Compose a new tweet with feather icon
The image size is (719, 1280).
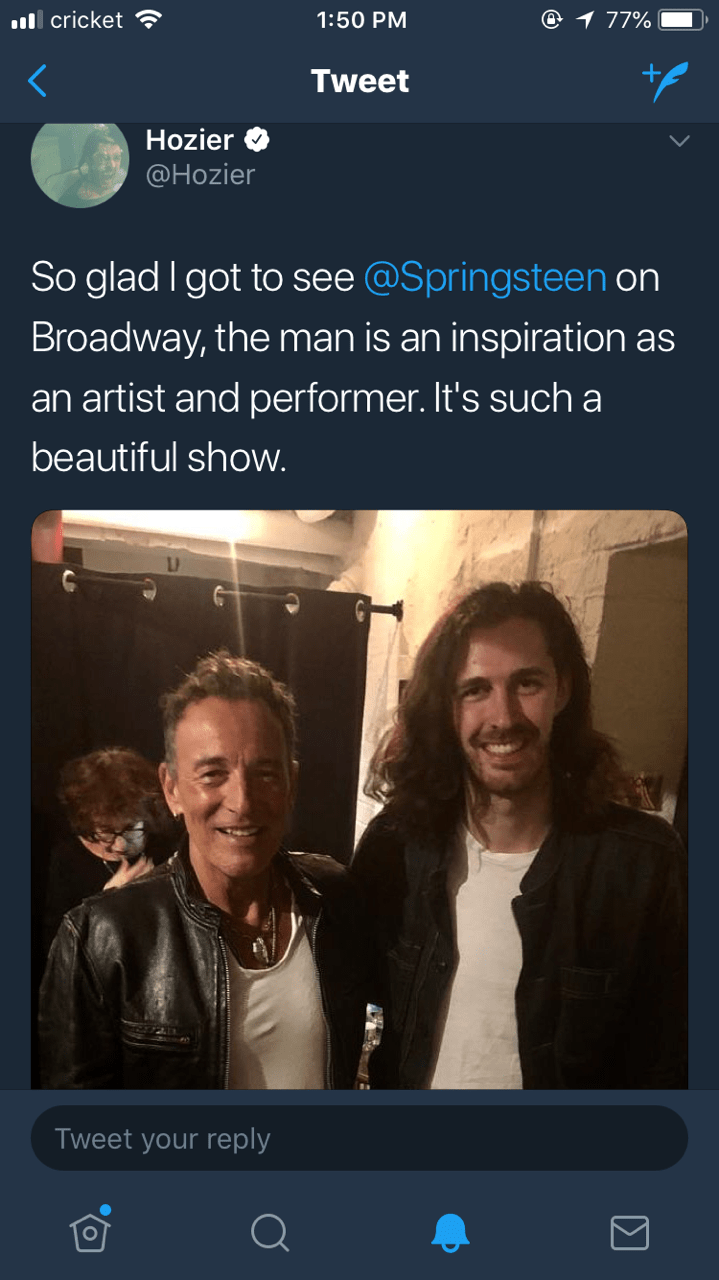pos(665,81)
